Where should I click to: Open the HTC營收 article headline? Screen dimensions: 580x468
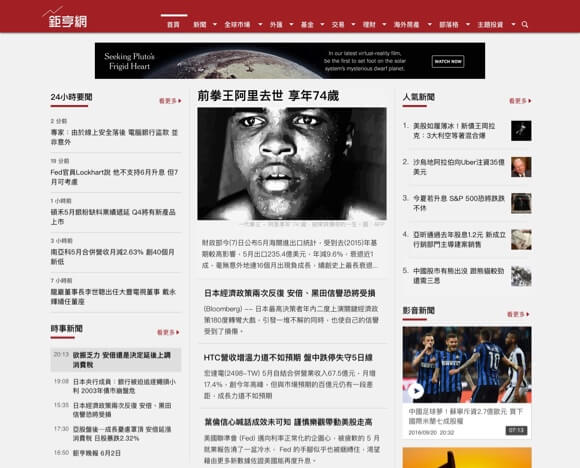288,358
